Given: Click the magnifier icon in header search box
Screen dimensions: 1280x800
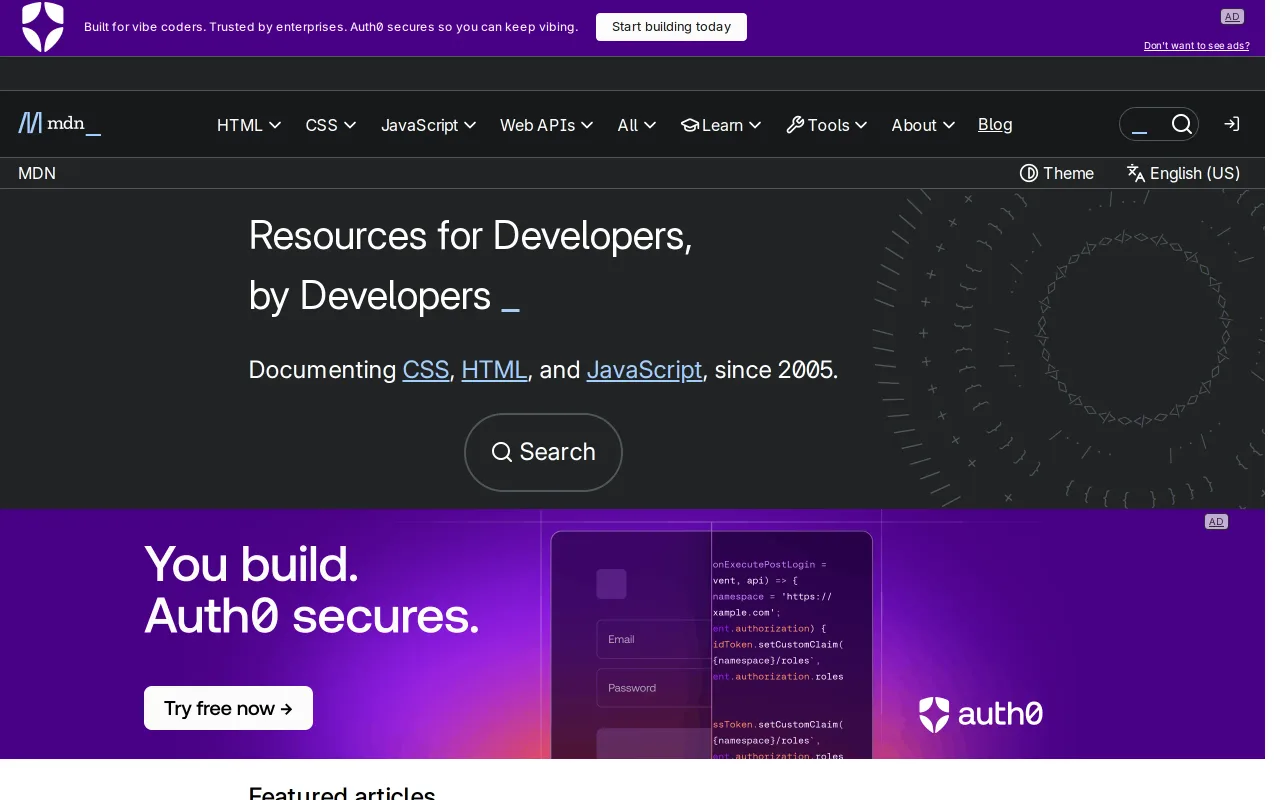Looking at the screenshot, I should click(1182, 124).
